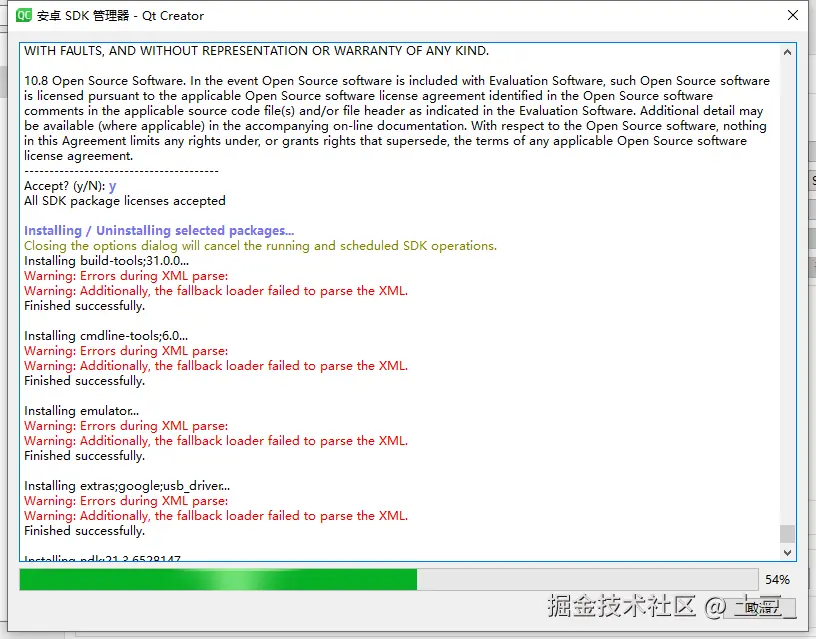Click the green installation progress bar
816x639 pixels.
pyautogui.click(x=389, y=579)
